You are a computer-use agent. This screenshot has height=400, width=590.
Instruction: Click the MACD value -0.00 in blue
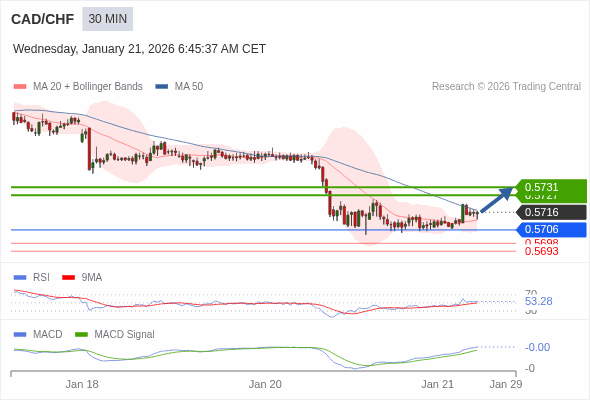point(537,347)
